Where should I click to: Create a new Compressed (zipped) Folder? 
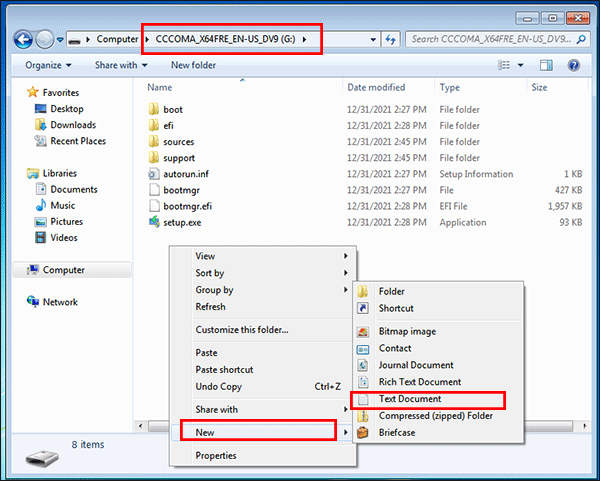pyautogui.click(x=438, y=415)
